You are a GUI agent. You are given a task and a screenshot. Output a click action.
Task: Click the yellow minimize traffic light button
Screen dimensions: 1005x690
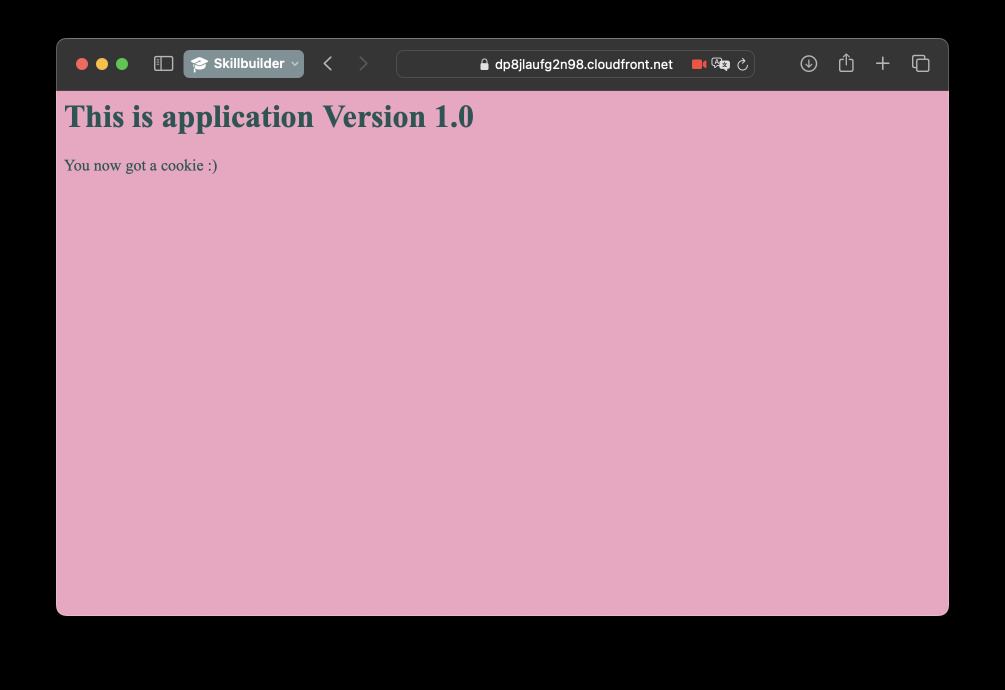click(101, 63)
